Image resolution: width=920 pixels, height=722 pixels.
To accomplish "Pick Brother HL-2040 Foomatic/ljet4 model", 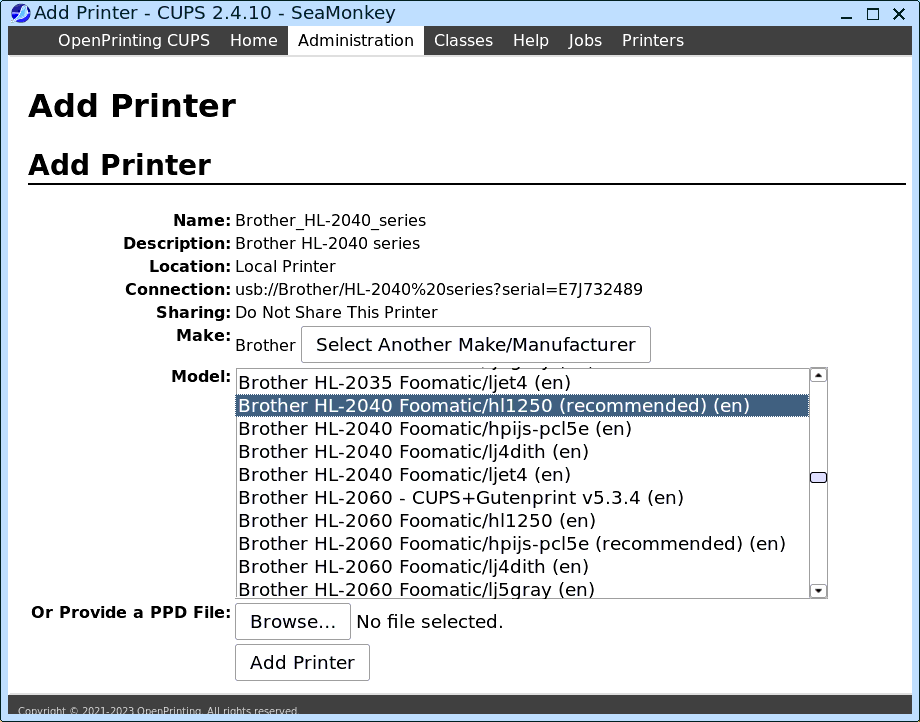I will 522,474.
